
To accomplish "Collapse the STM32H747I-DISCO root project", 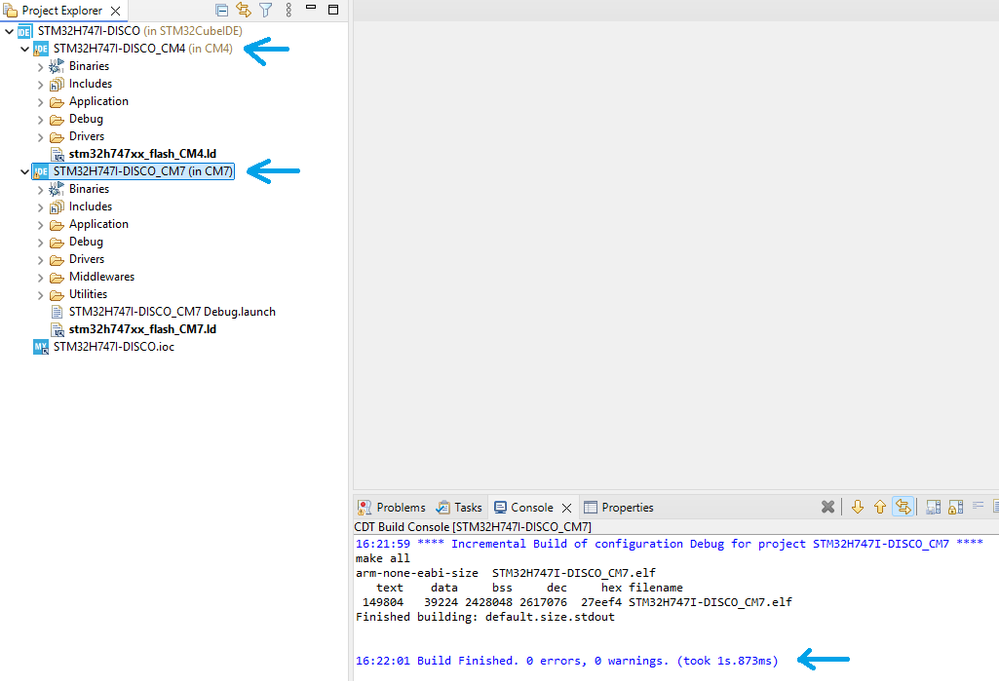I will coord(9,31).
